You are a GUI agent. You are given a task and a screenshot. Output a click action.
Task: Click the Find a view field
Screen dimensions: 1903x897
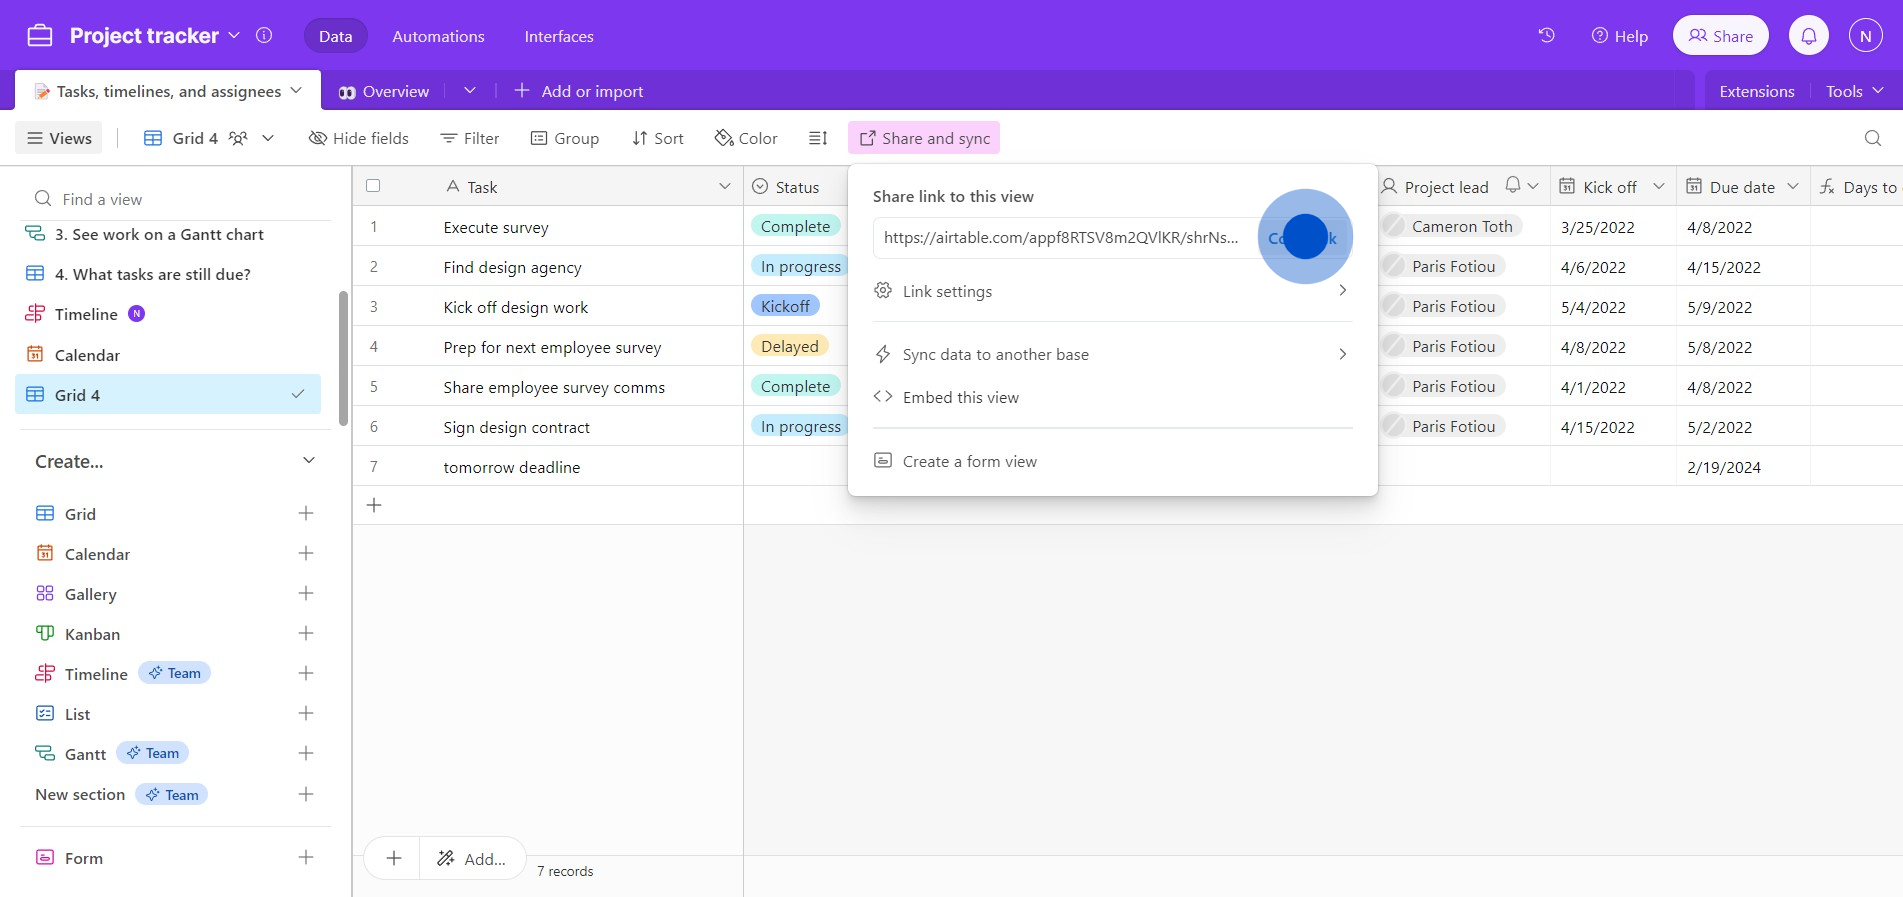[180, 199]
